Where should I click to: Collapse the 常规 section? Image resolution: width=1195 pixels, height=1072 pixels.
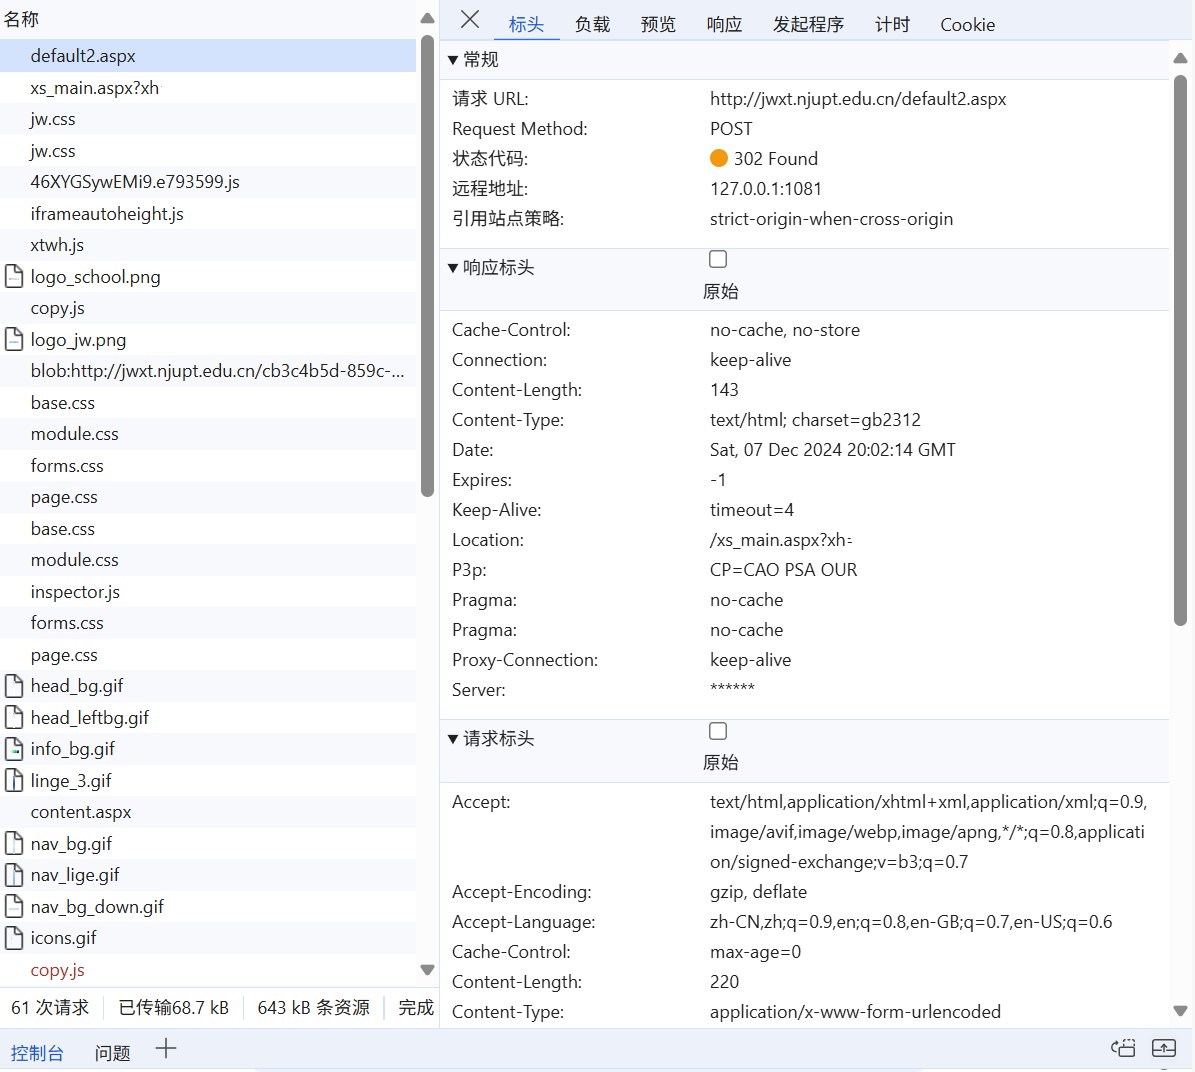click(453, 59)
